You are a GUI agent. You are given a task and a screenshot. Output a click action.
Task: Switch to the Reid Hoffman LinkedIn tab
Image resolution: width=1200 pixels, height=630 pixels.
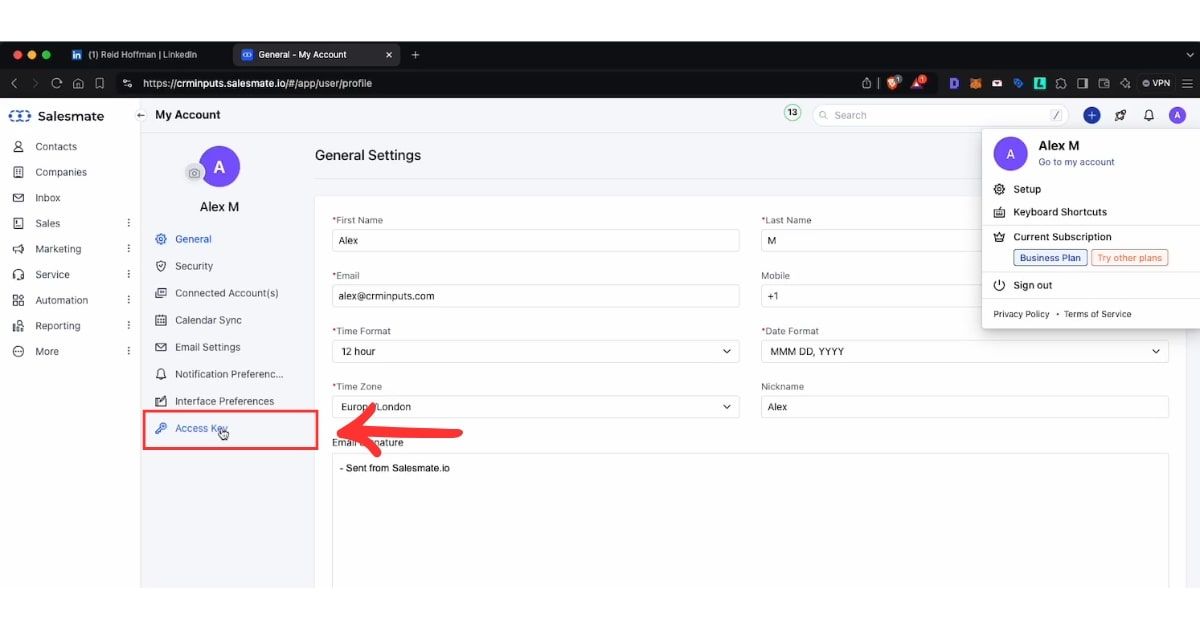pos(143,55)
